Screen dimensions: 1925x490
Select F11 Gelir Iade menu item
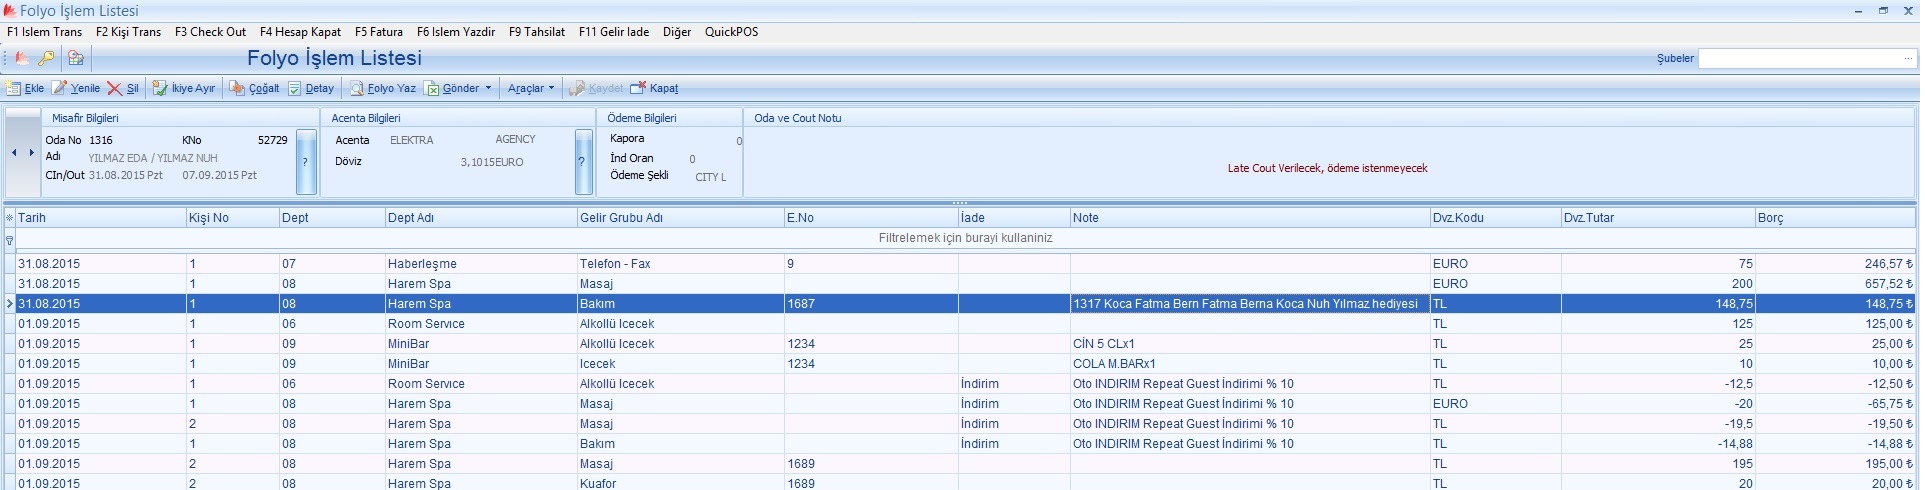pos(614,32)
